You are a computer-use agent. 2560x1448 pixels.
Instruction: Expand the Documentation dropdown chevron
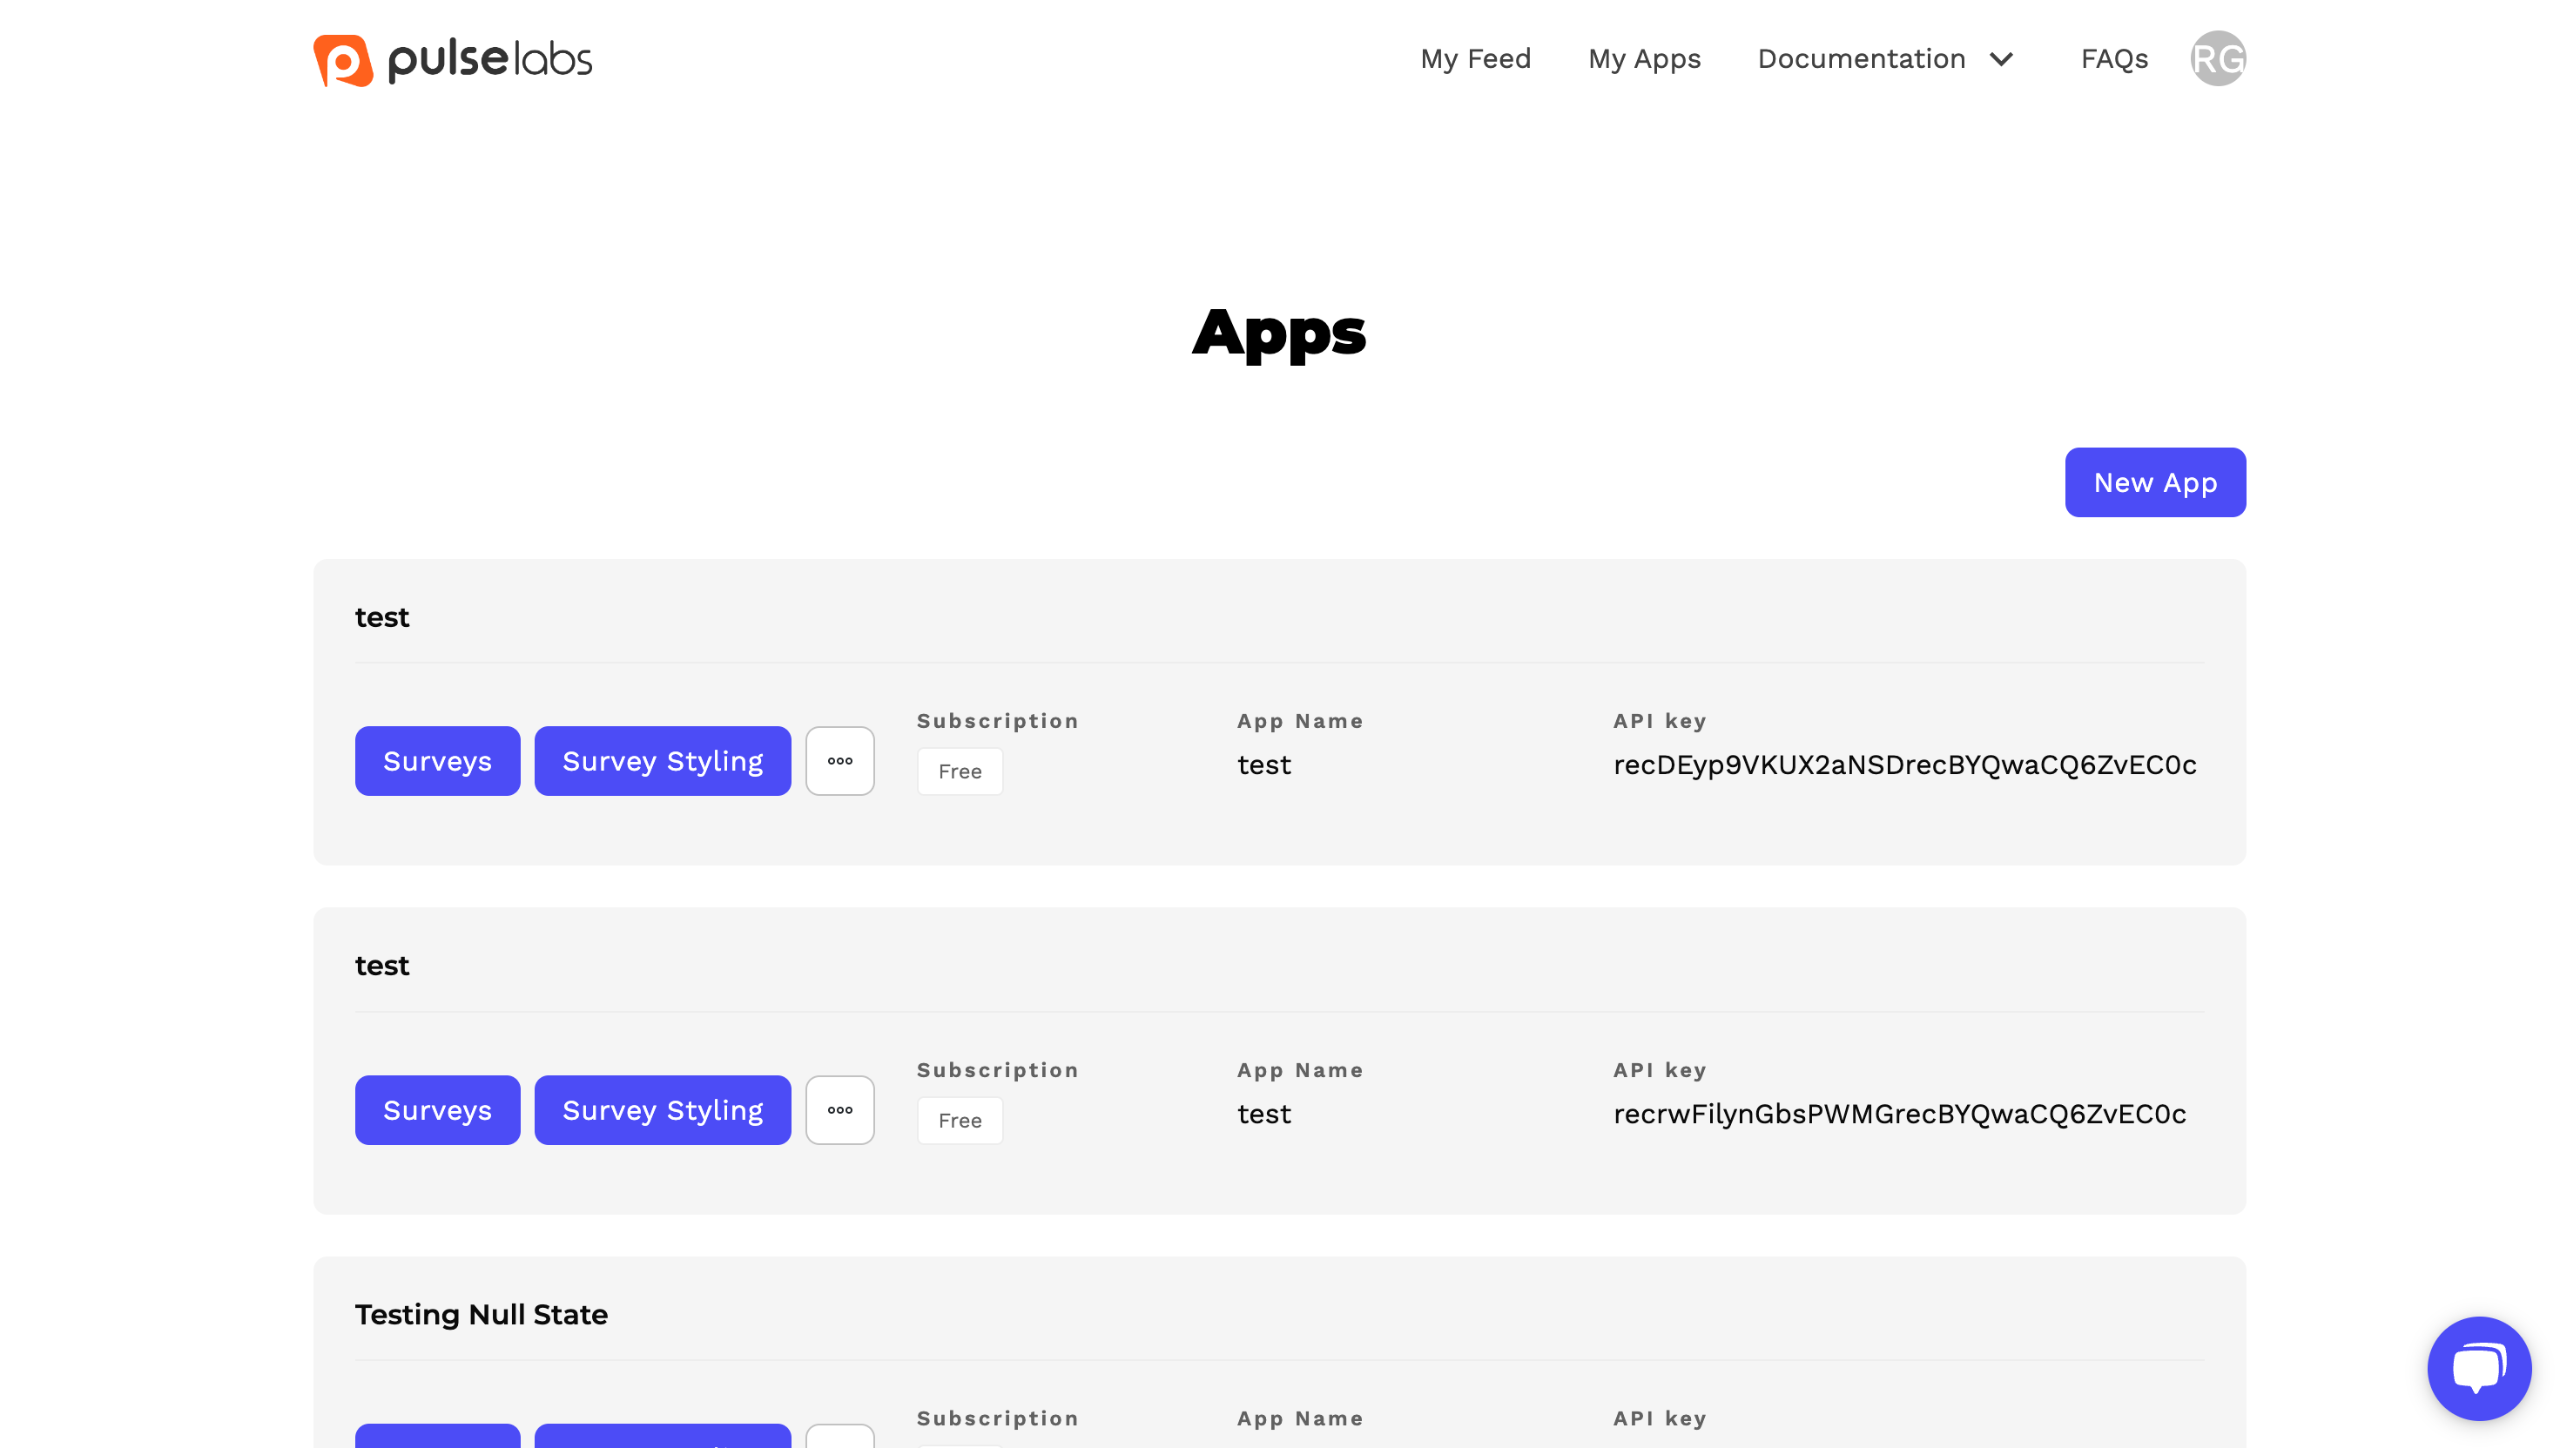2001,59
